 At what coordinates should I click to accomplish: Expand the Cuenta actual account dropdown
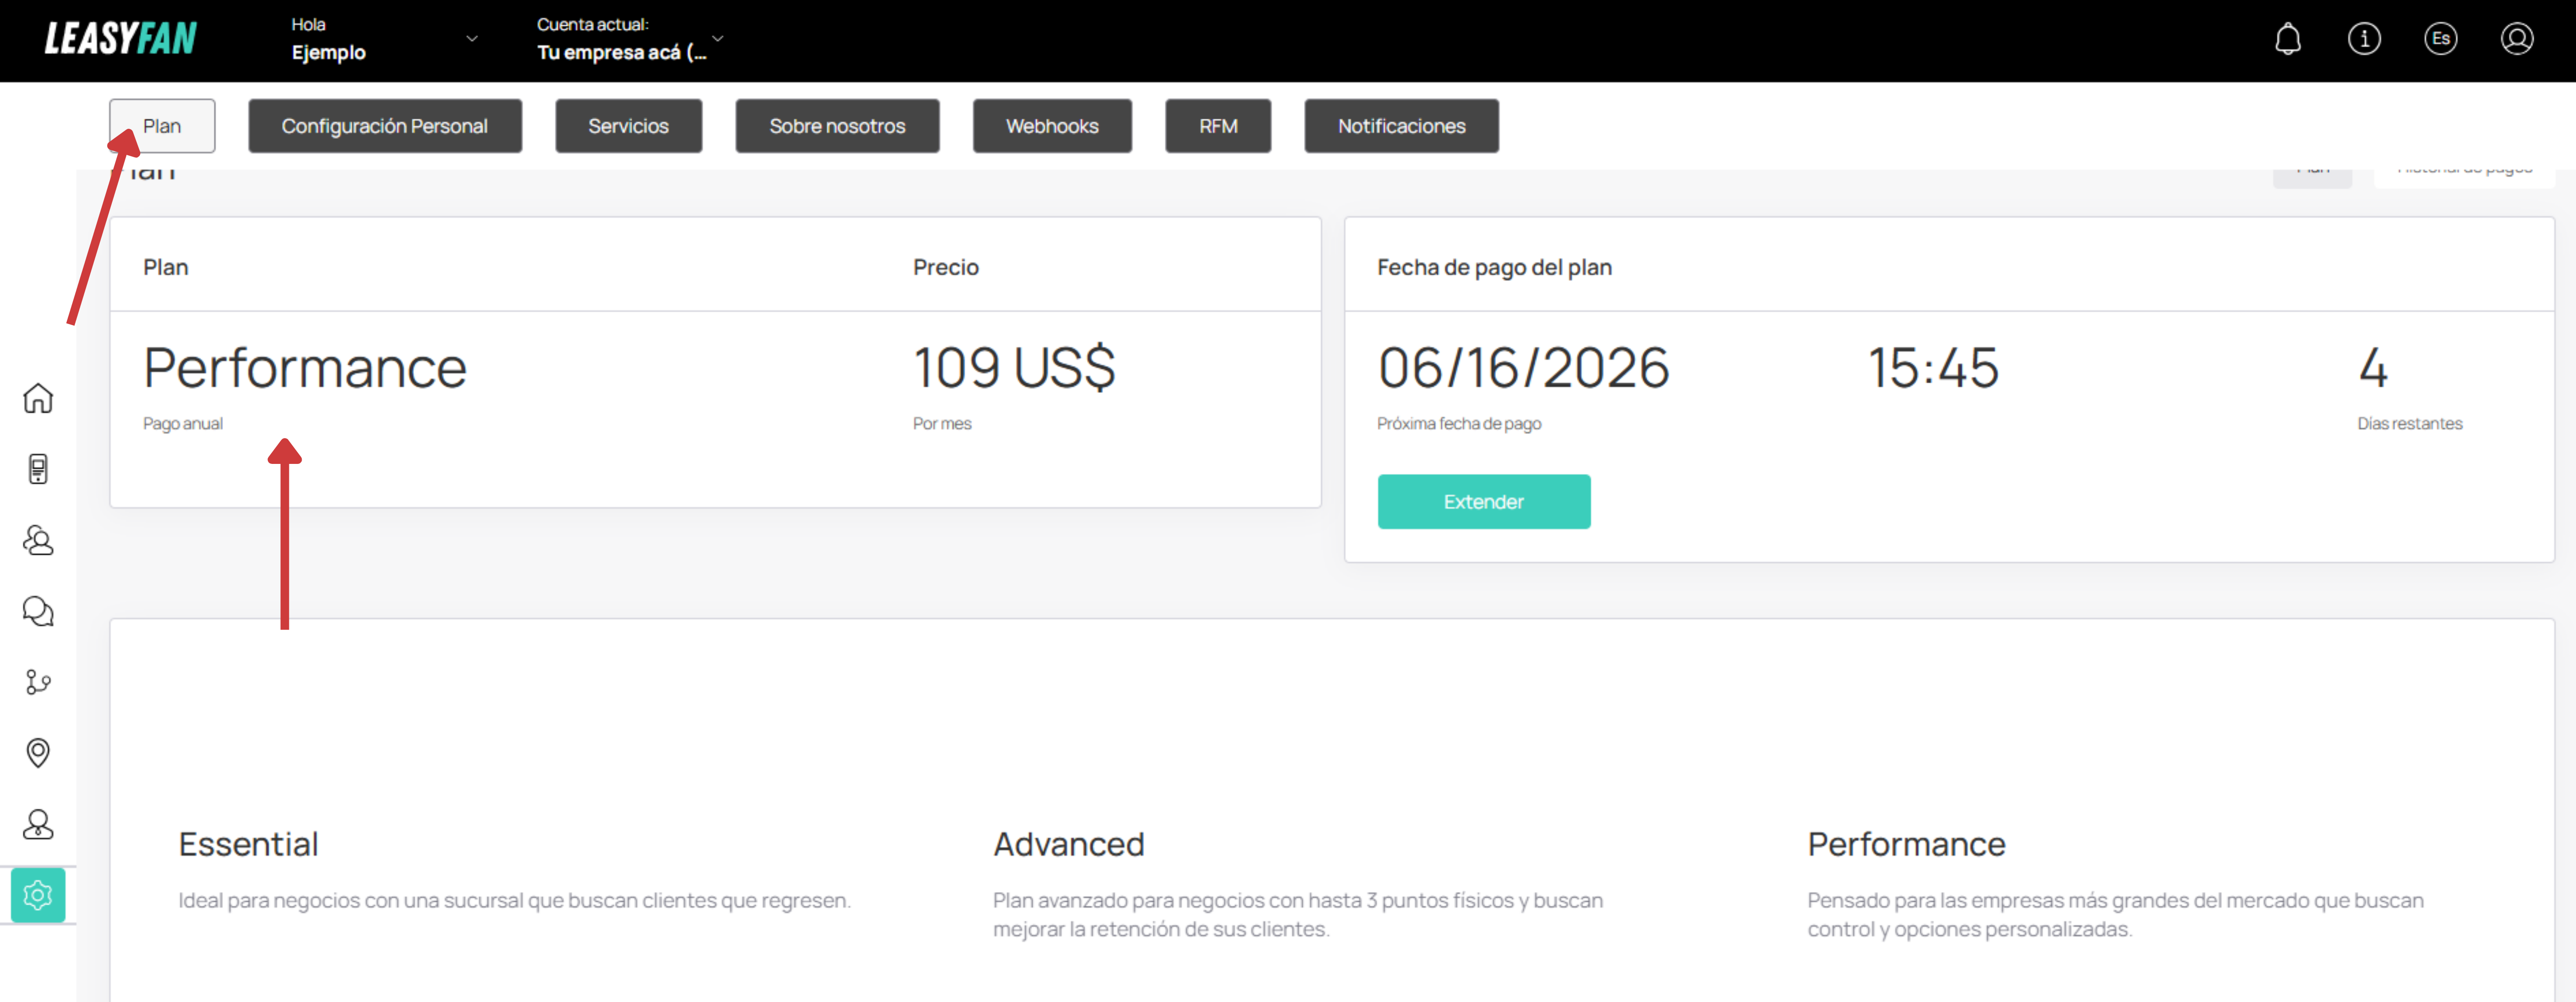click(x=630, y=39)
